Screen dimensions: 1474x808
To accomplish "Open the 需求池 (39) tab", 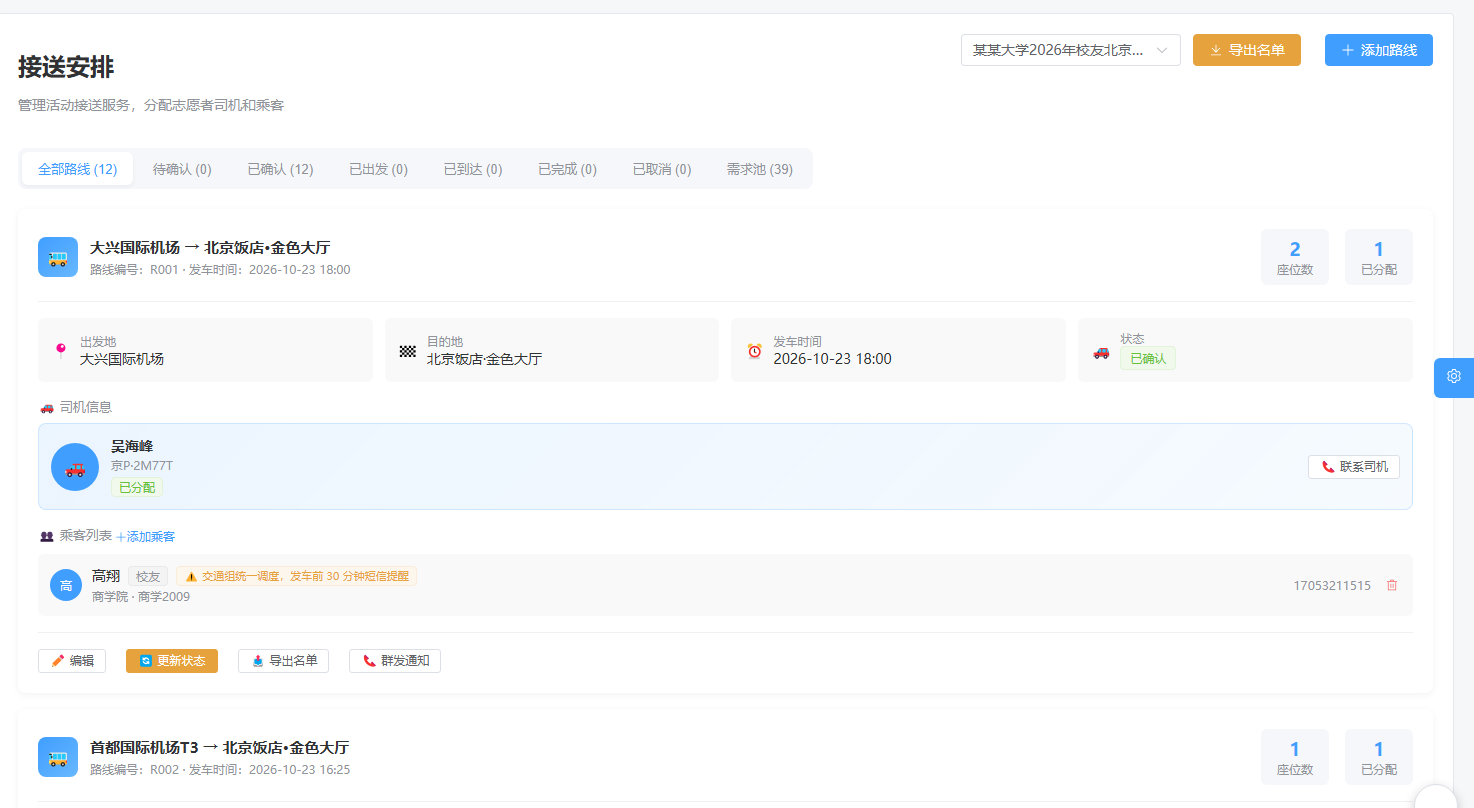I will [x=760, y=169].
